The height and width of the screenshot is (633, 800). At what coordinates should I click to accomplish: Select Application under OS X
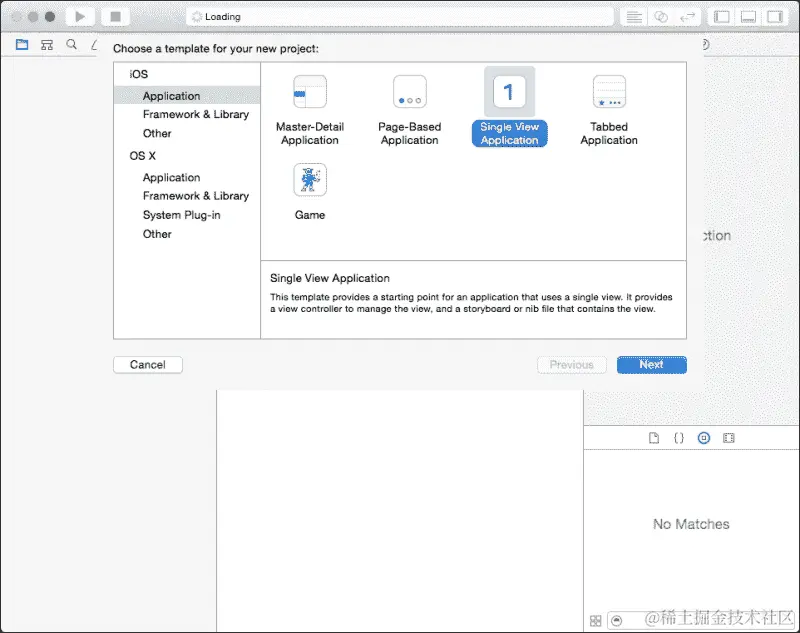(171, 178)
